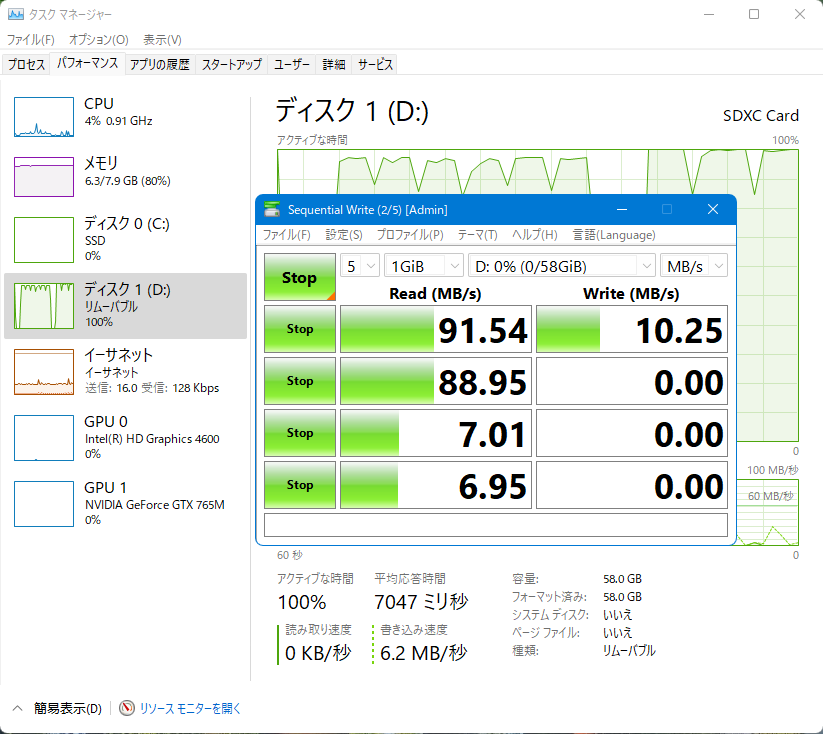Click the 58.0 GB 容量 value

pos(622,579)
